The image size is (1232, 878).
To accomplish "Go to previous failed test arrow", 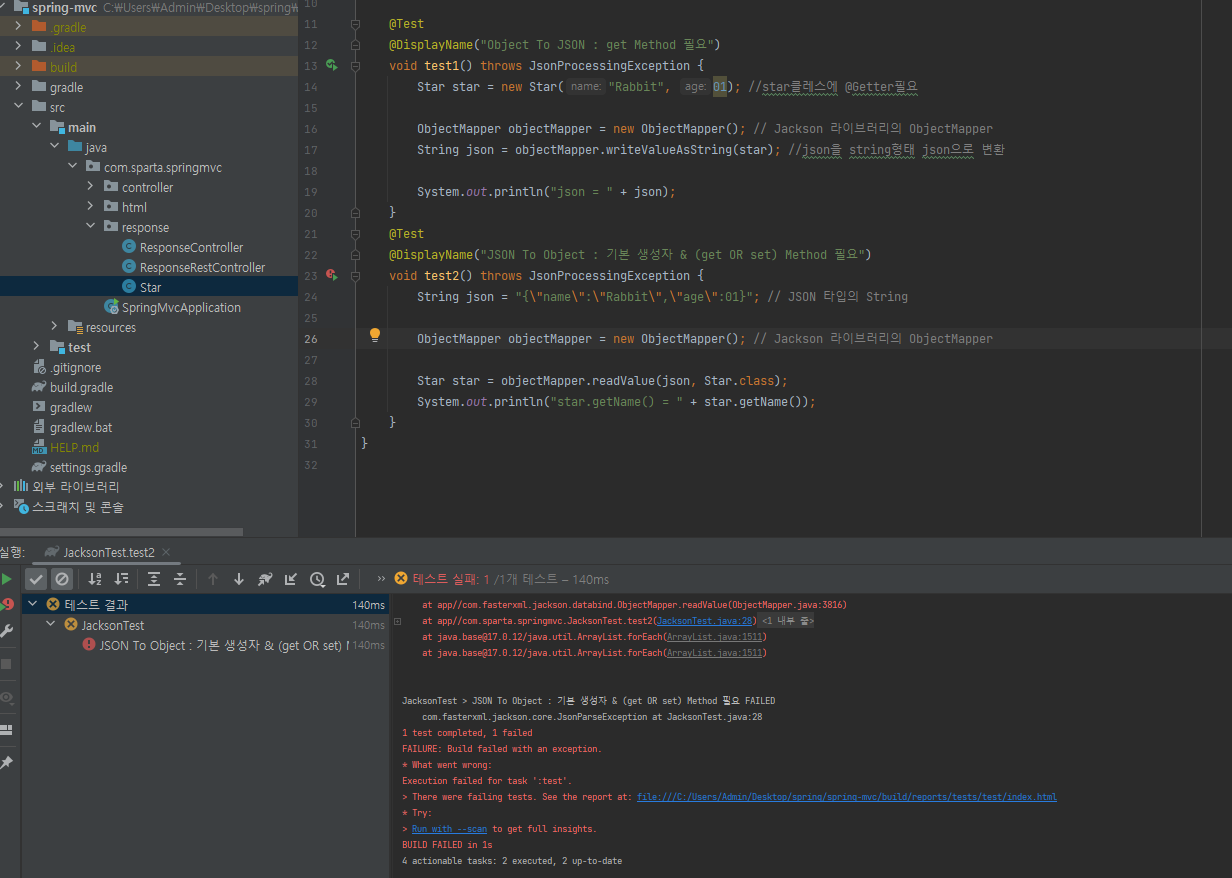I will (x=213, y=579).
